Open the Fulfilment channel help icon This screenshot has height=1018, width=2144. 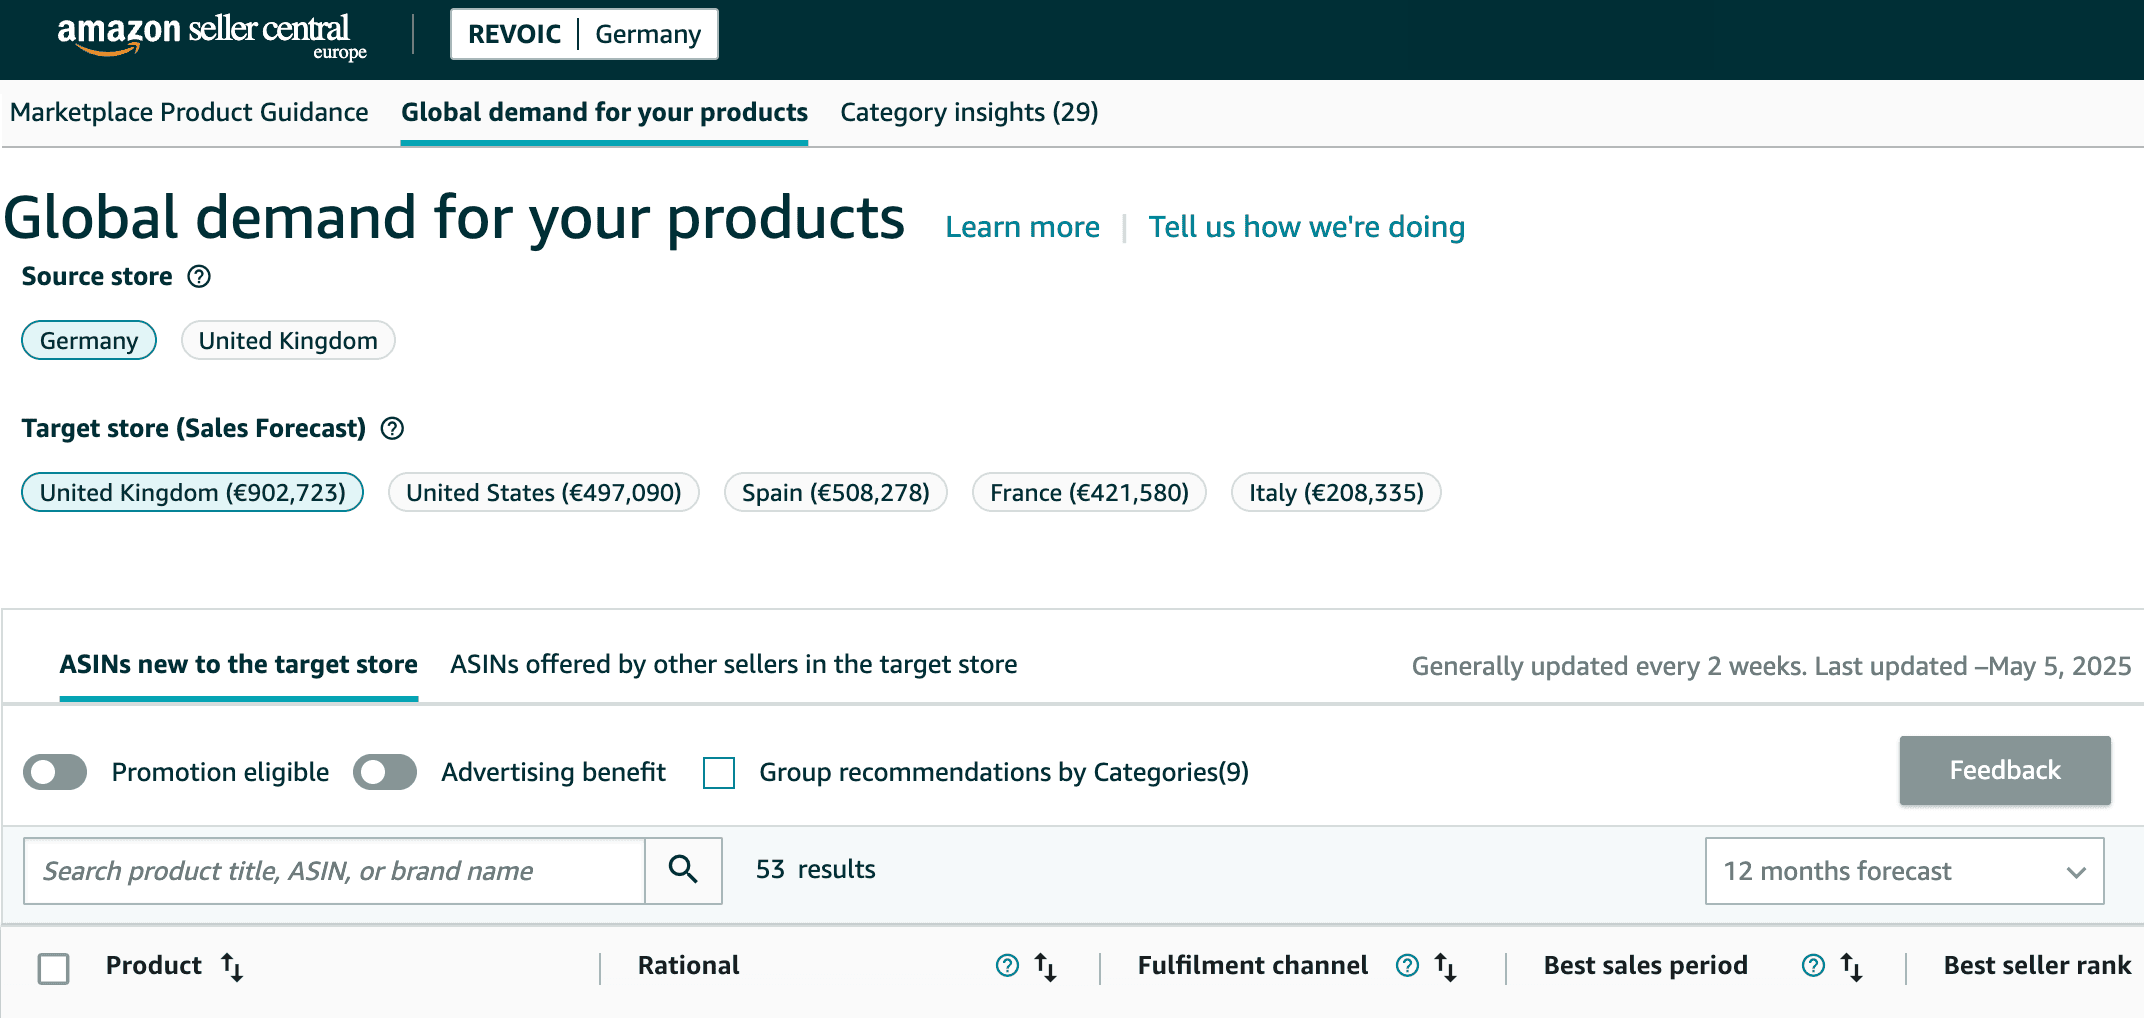pyautogui.click(x=1407, y=965)
